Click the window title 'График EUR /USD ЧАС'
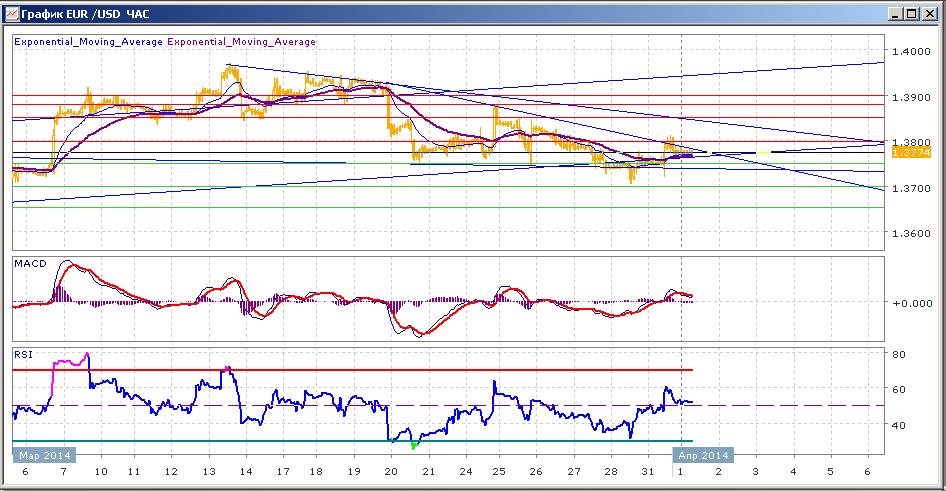Screen dimensions: 946x491 tap(85, 13)
